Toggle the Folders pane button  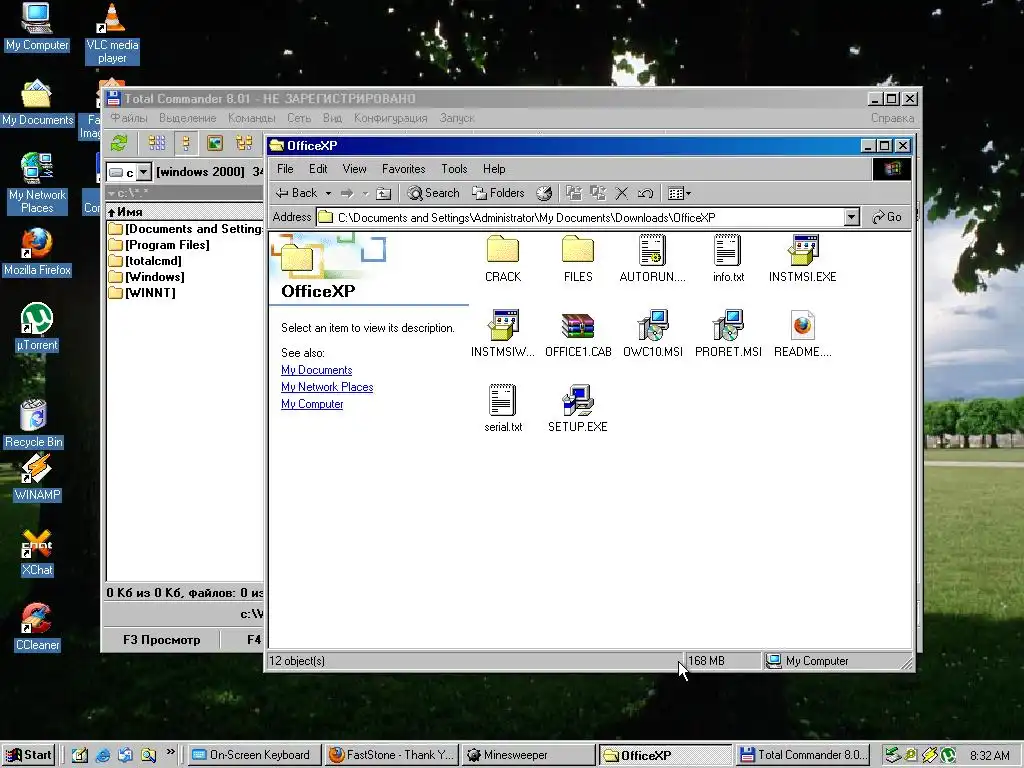tap(498, 193)
